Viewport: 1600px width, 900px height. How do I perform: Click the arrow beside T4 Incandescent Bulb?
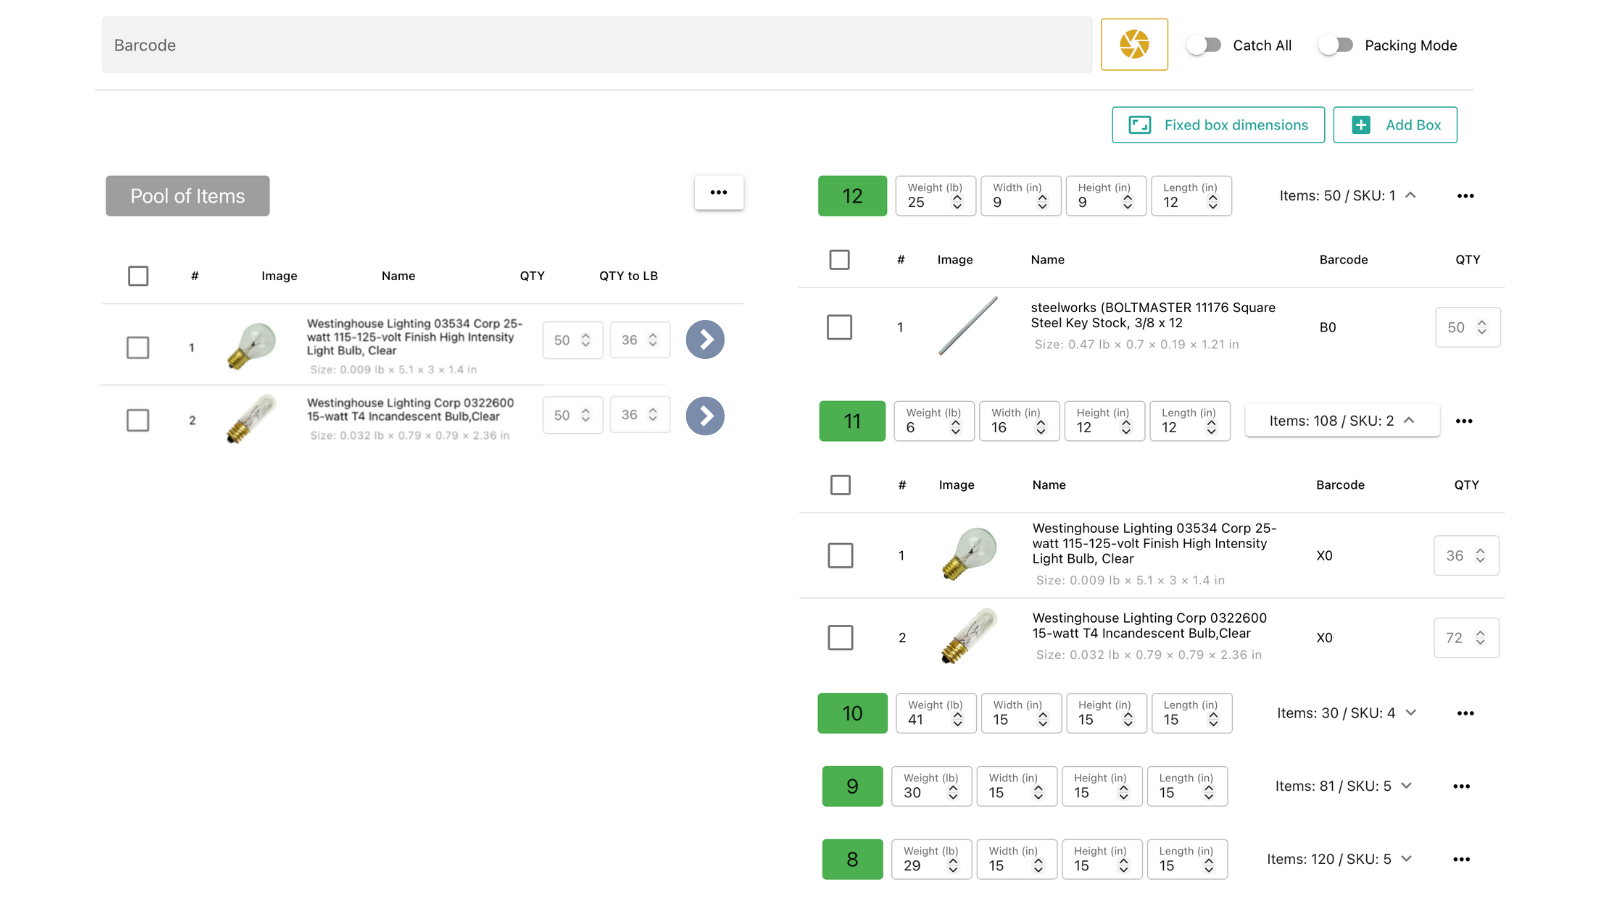[705, 416]
